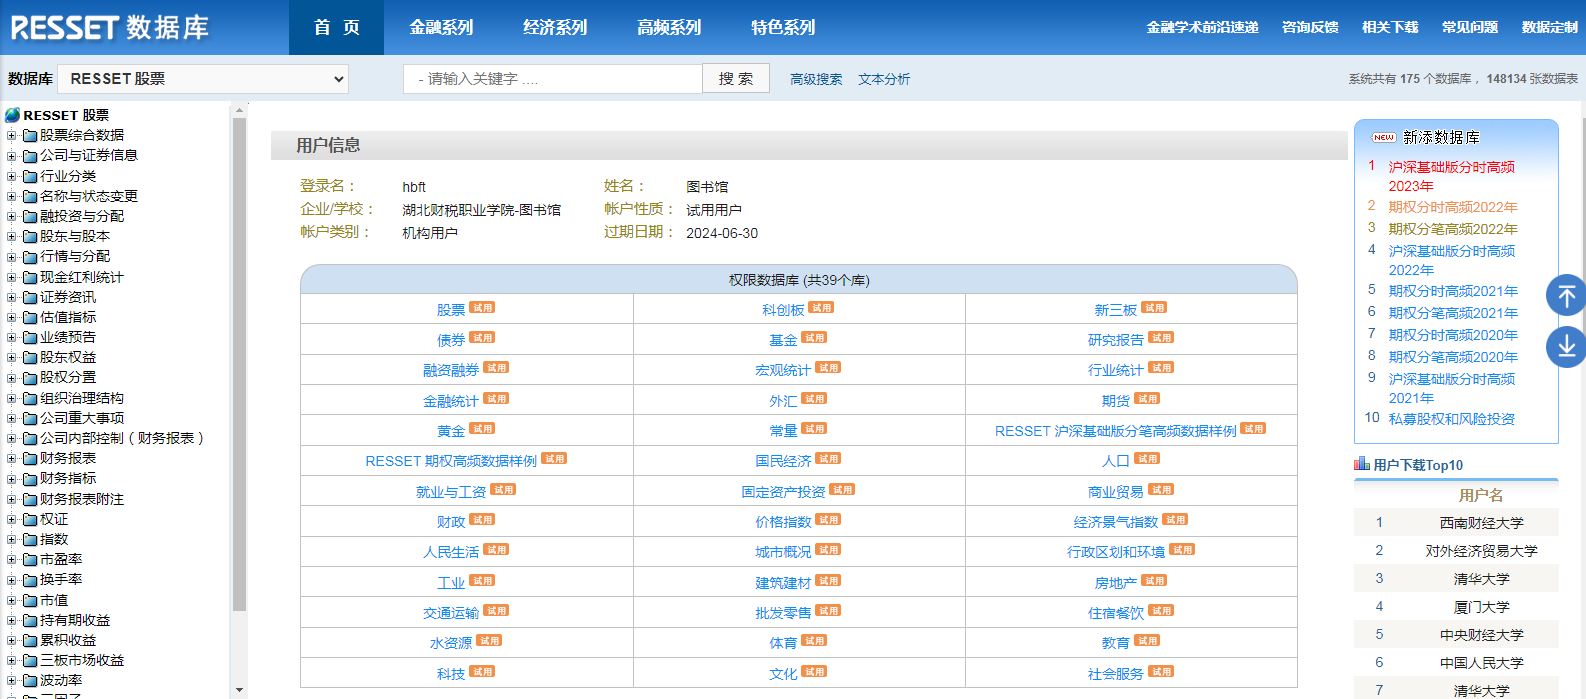The width and height of the screenshot is (1586, 699).
Task: Open the 宏观统计 database link
Action: [783, 370]
